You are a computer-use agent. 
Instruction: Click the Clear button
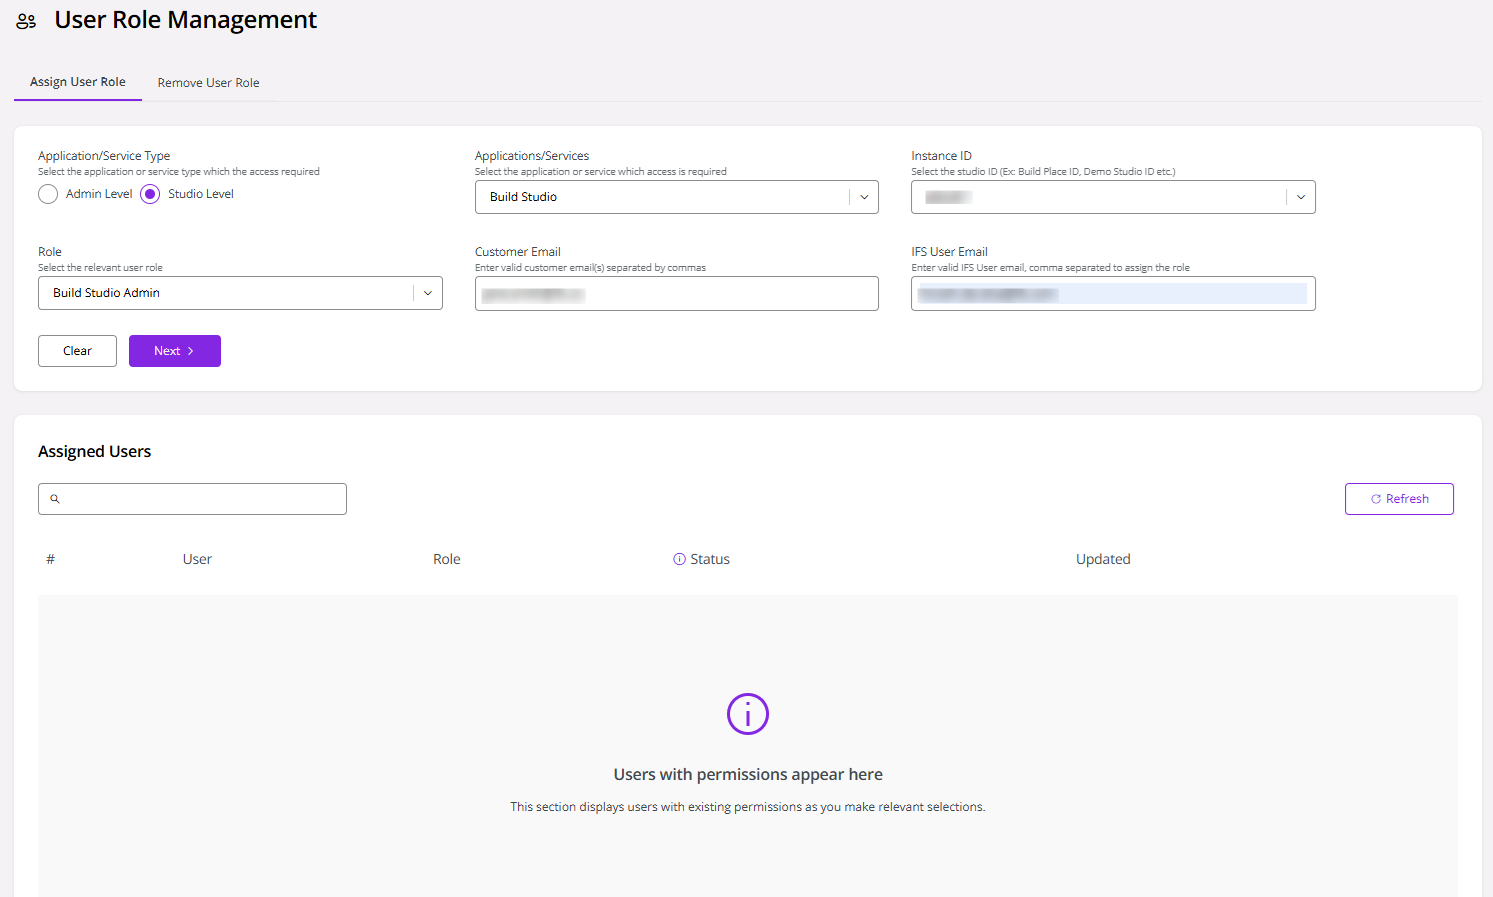(77, 351)
